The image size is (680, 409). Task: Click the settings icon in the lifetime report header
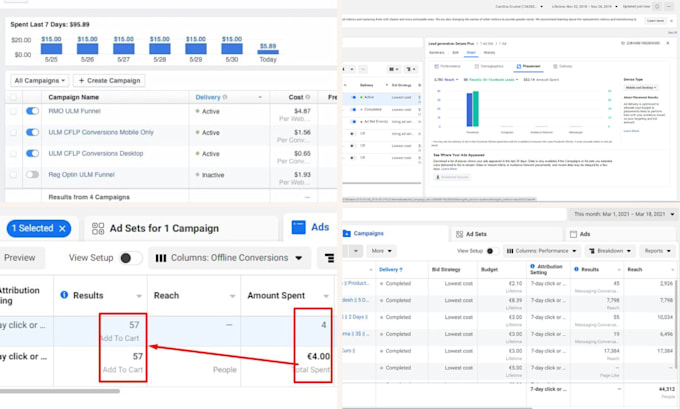coord(657,7)
